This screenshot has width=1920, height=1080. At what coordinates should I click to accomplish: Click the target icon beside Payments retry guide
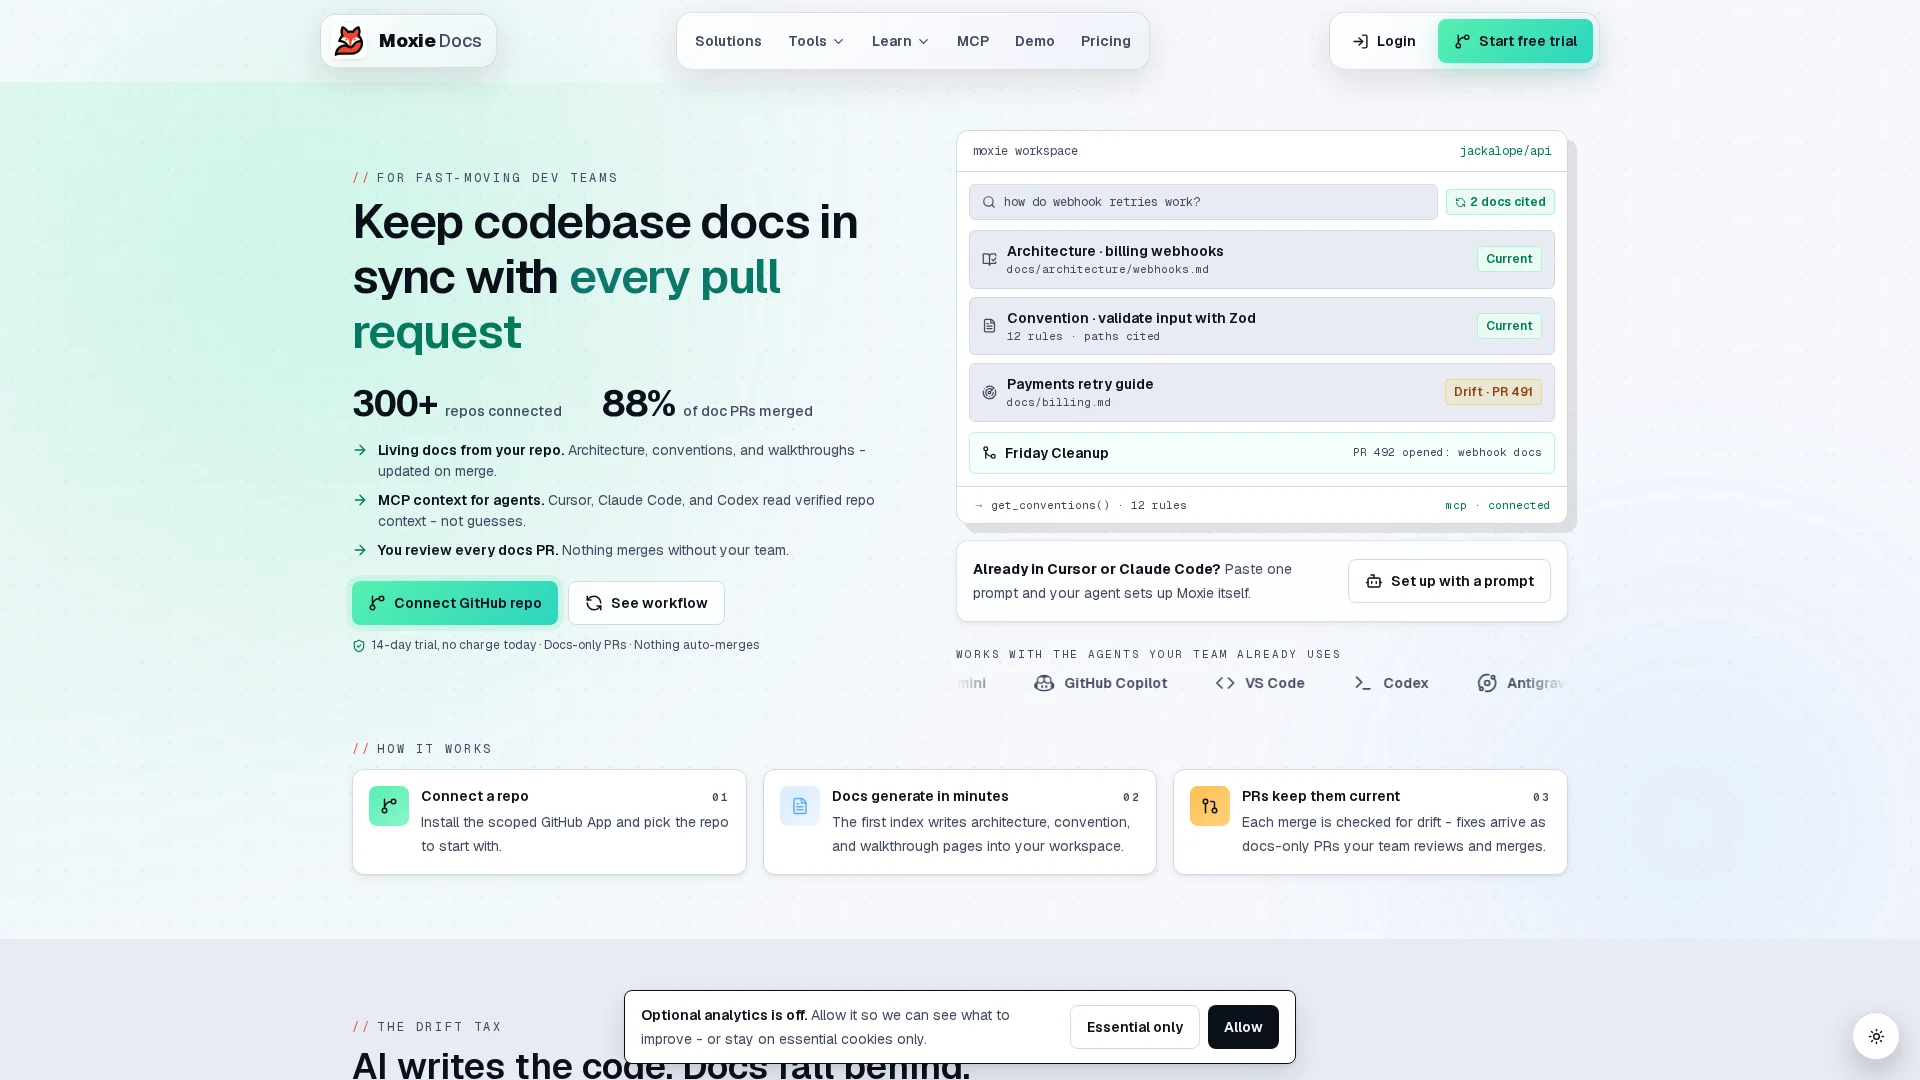[989, 392]
